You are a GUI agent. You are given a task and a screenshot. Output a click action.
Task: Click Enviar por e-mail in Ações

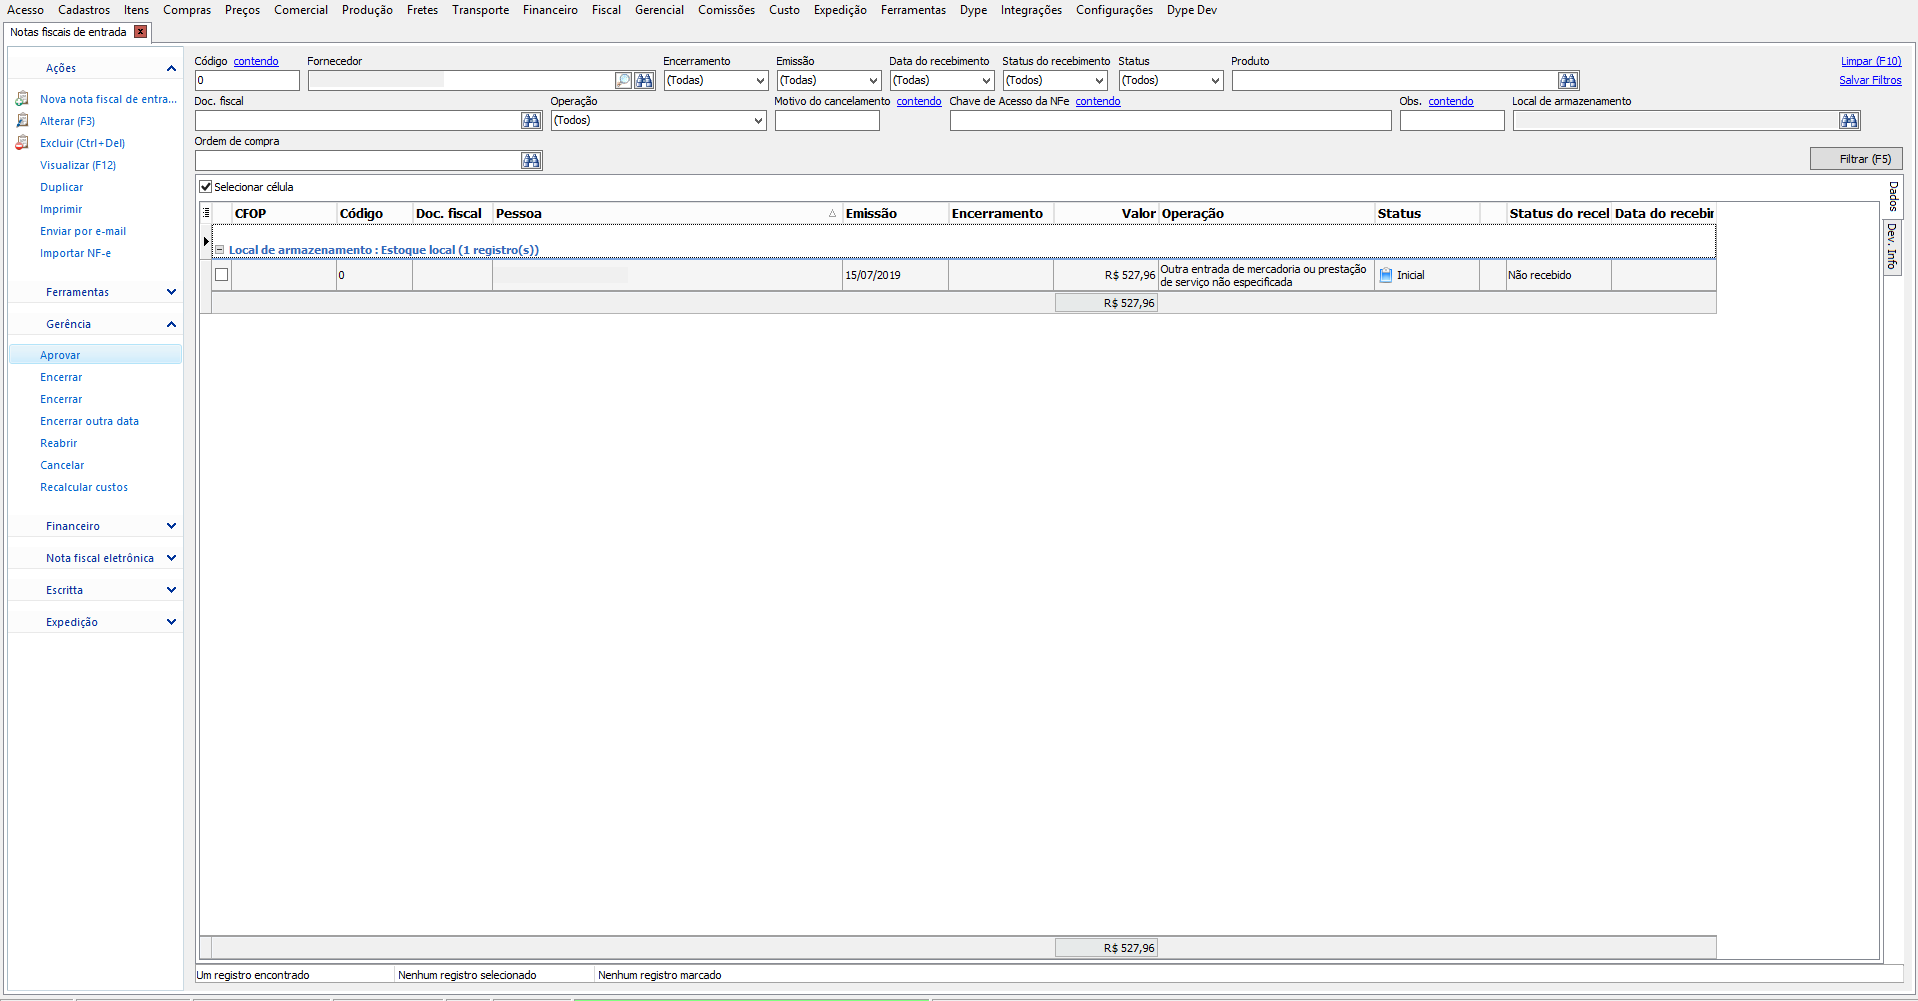83,231
